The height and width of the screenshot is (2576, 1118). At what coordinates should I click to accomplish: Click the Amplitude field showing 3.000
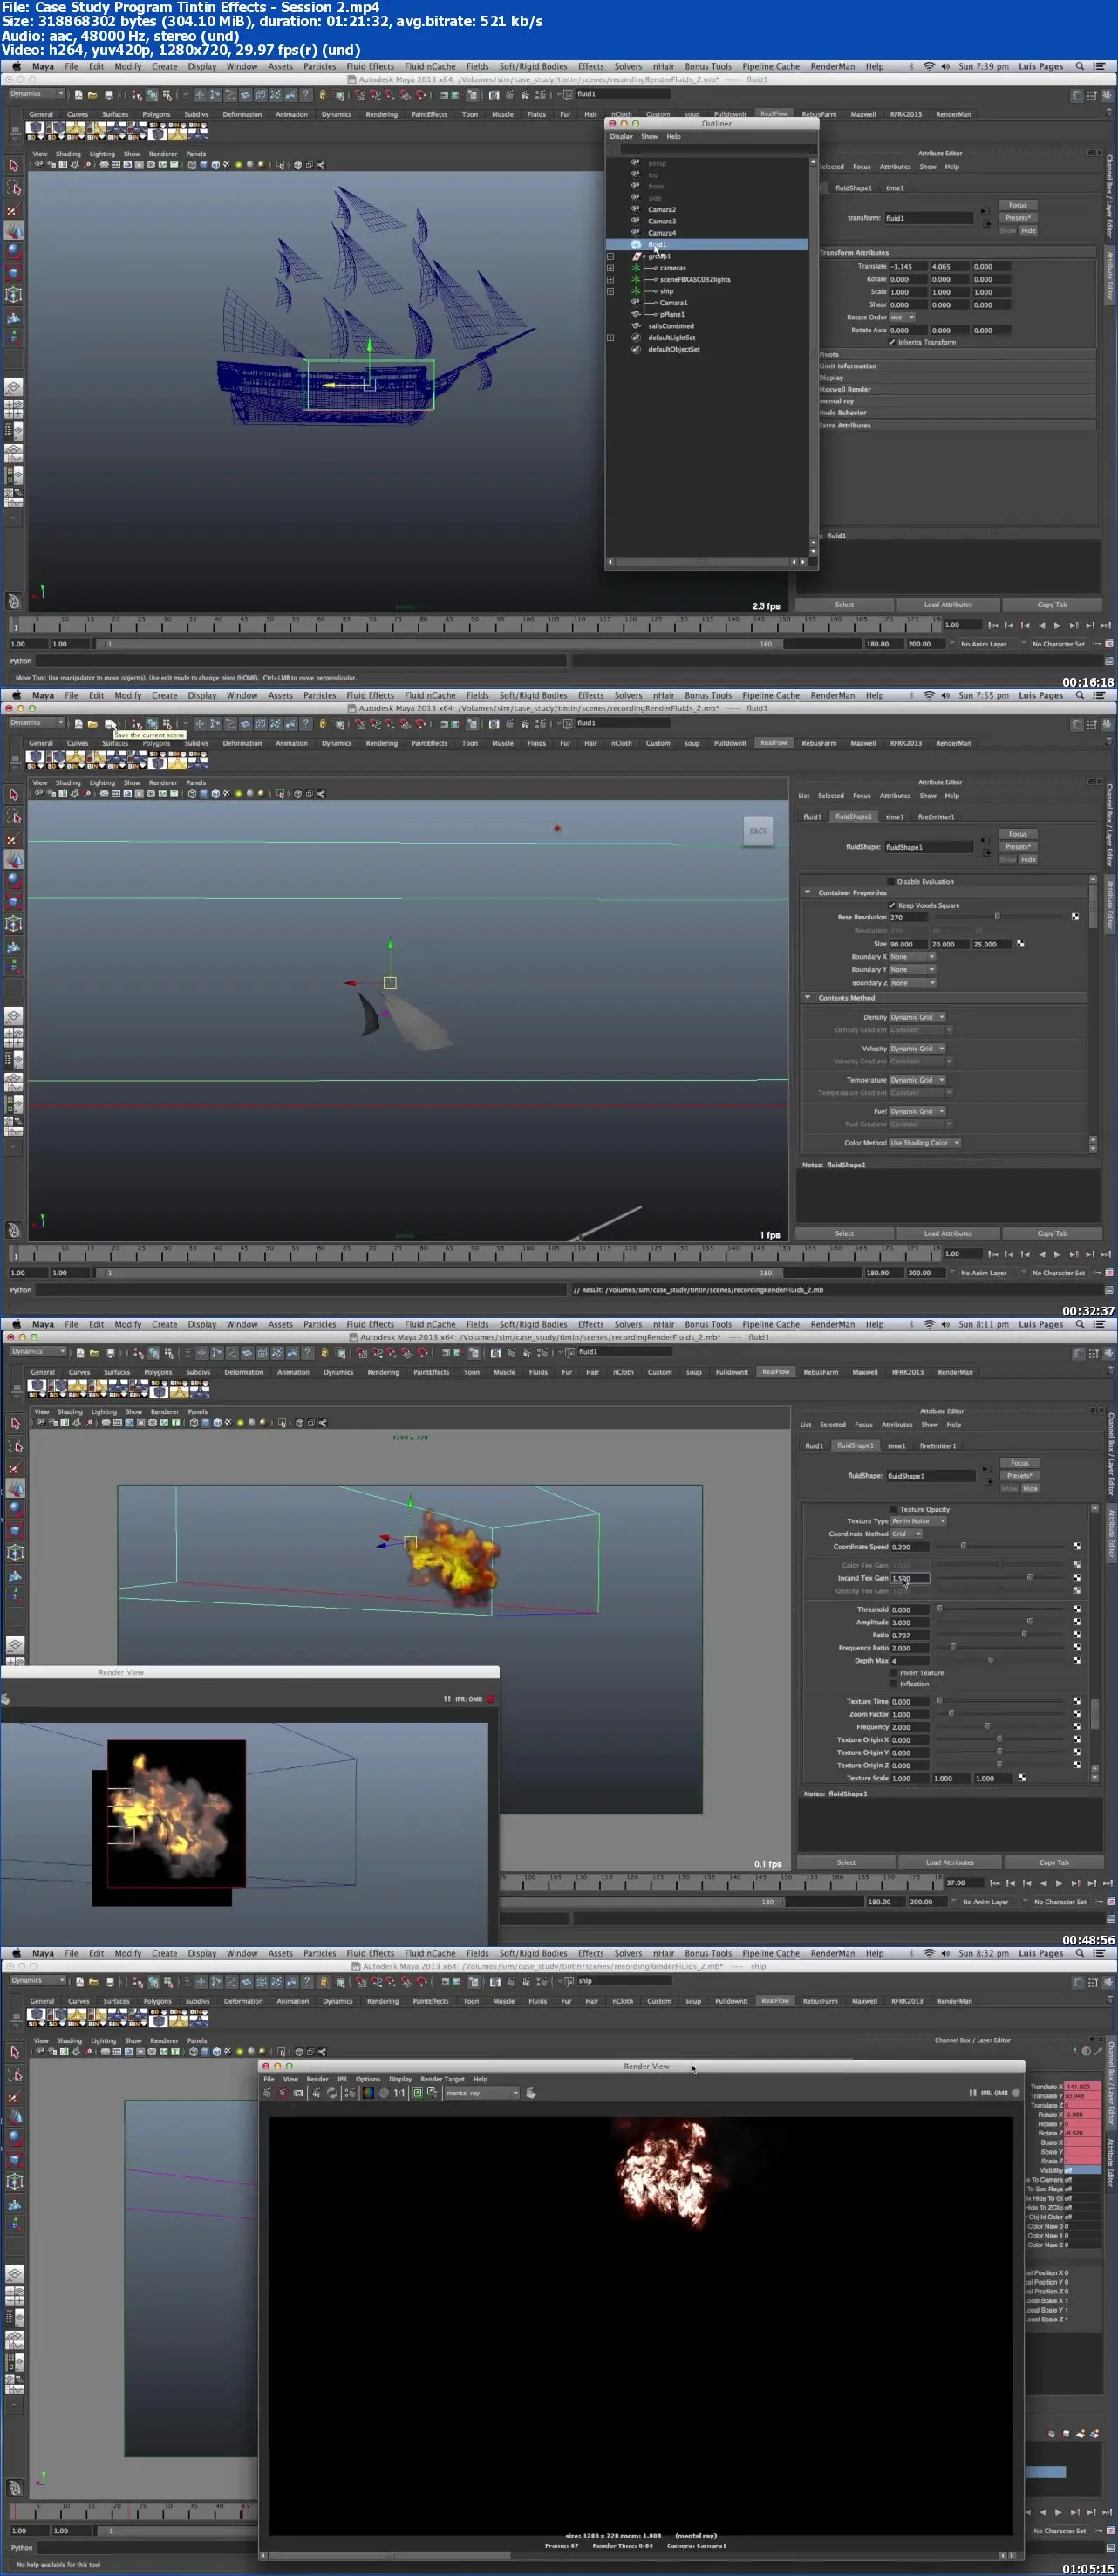(910, 1622)
